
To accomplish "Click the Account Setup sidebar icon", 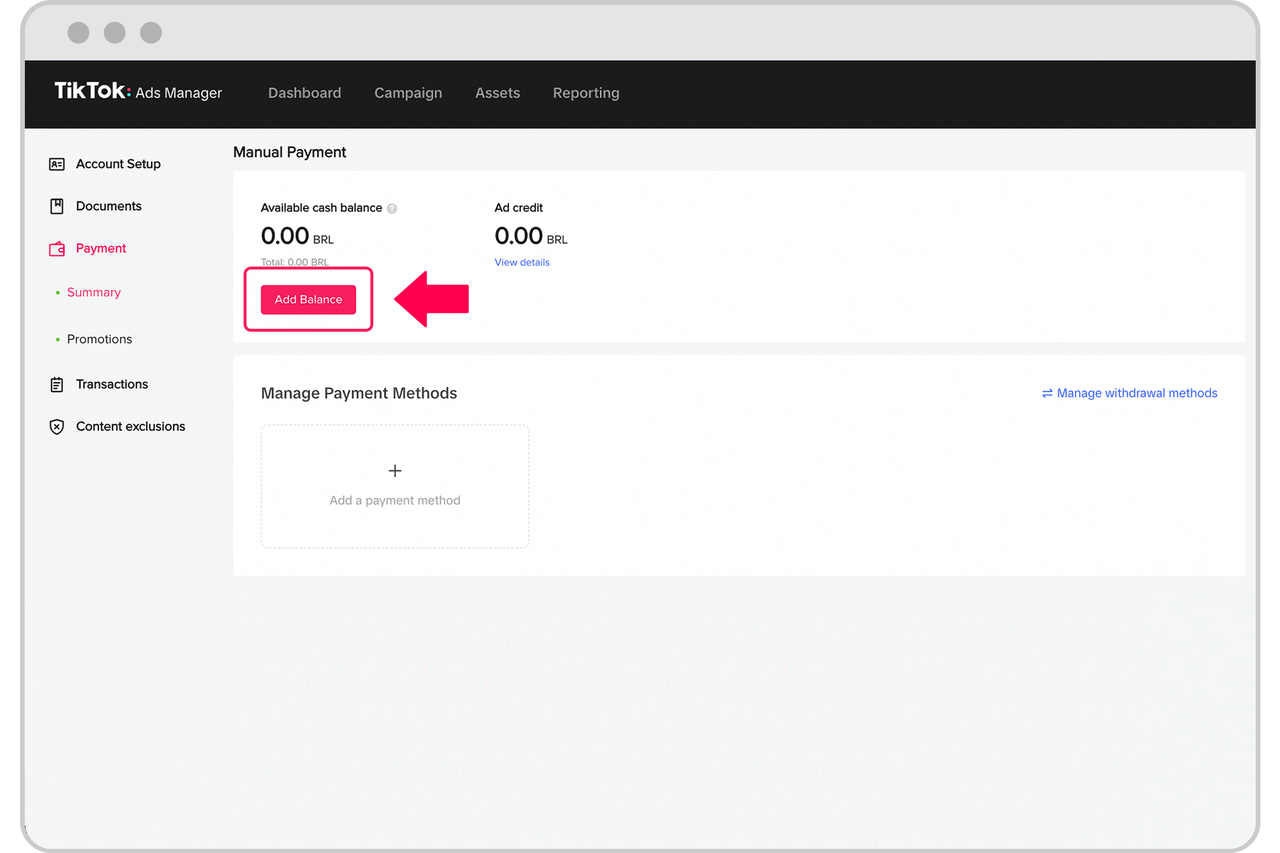I will [x=57, y=164].
